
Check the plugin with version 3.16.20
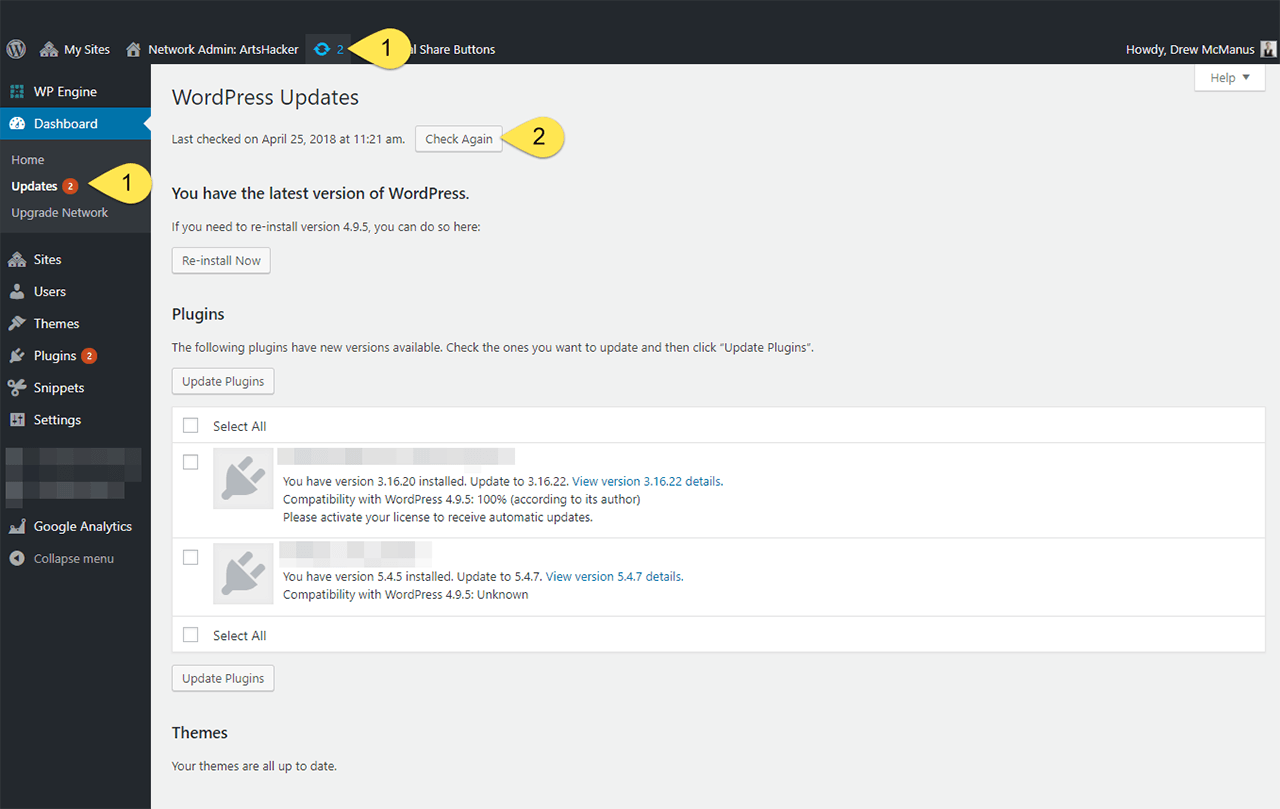click(x=191, y=462)
